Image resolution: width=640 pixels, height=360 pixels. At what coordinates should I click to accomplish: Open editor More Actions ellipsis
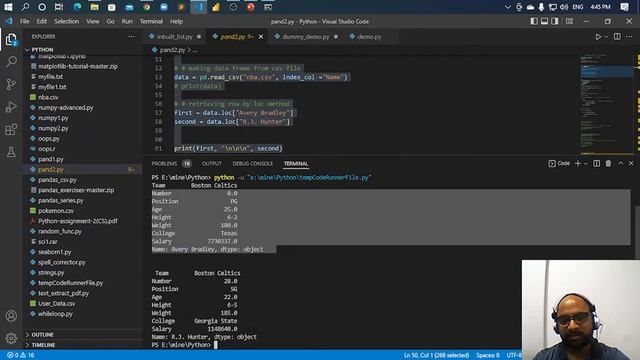(629, 37)
